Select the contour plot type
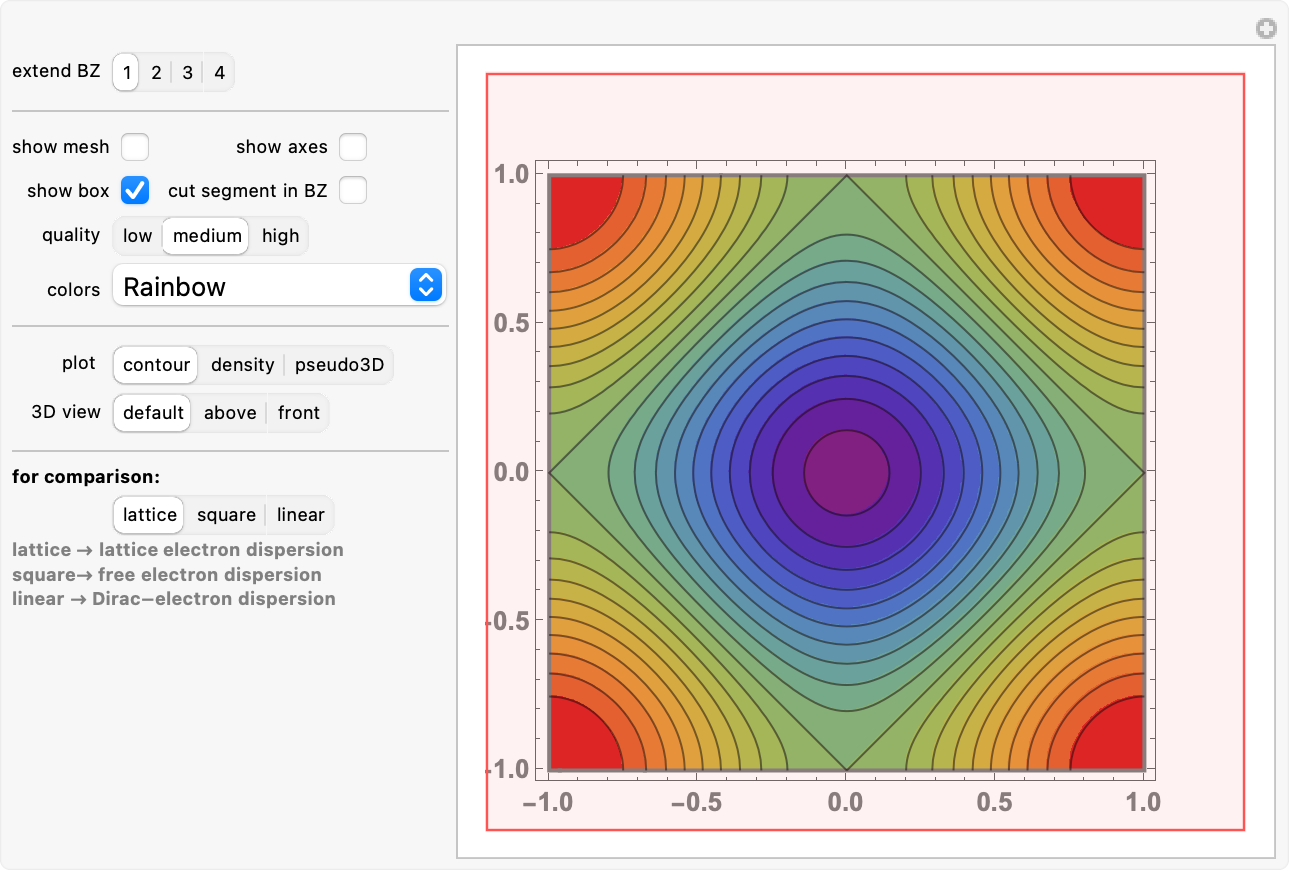 pyautogui.click(x=156, y=365)
